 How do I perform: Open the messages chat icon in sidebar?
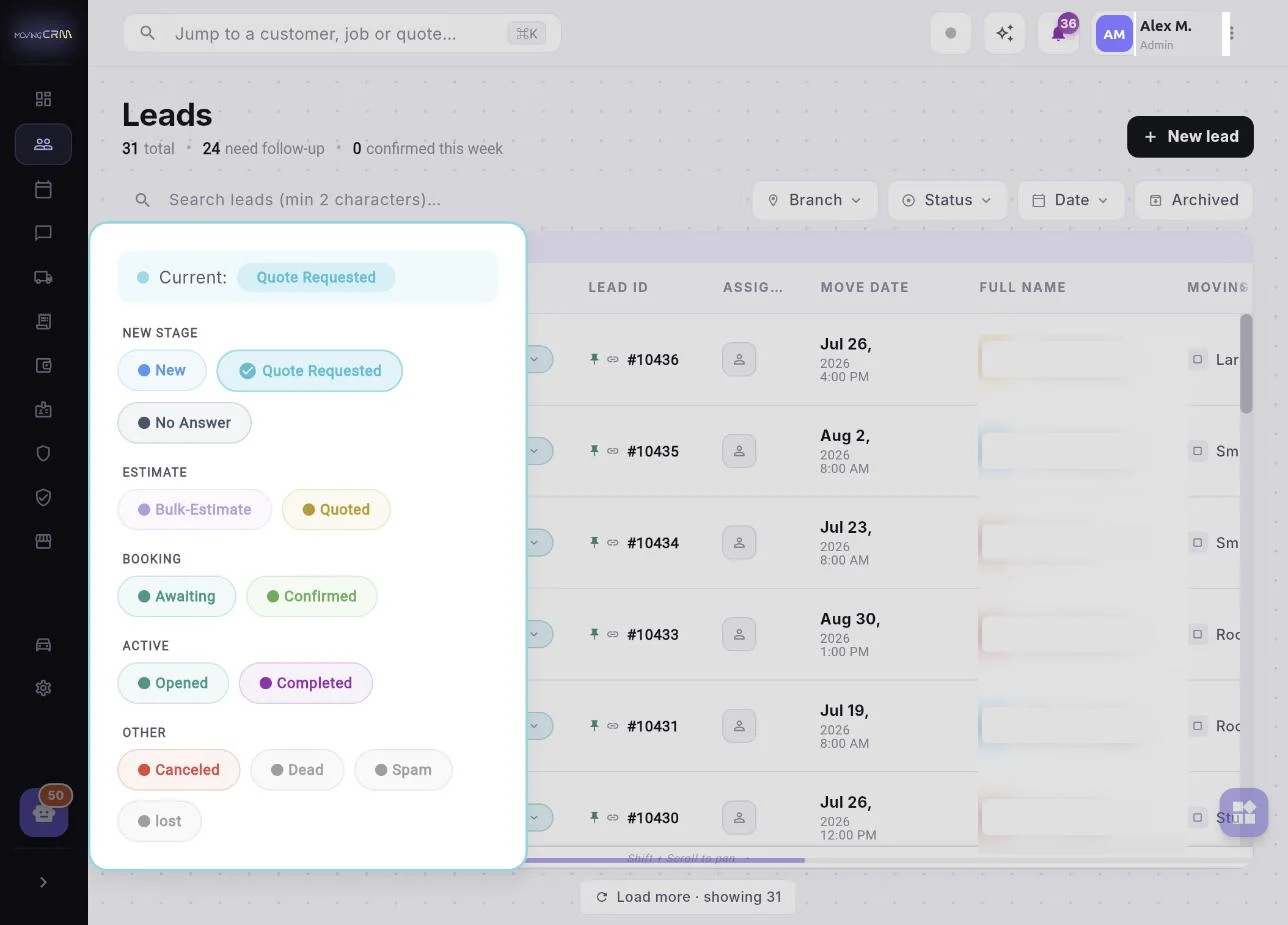(43, 233)
